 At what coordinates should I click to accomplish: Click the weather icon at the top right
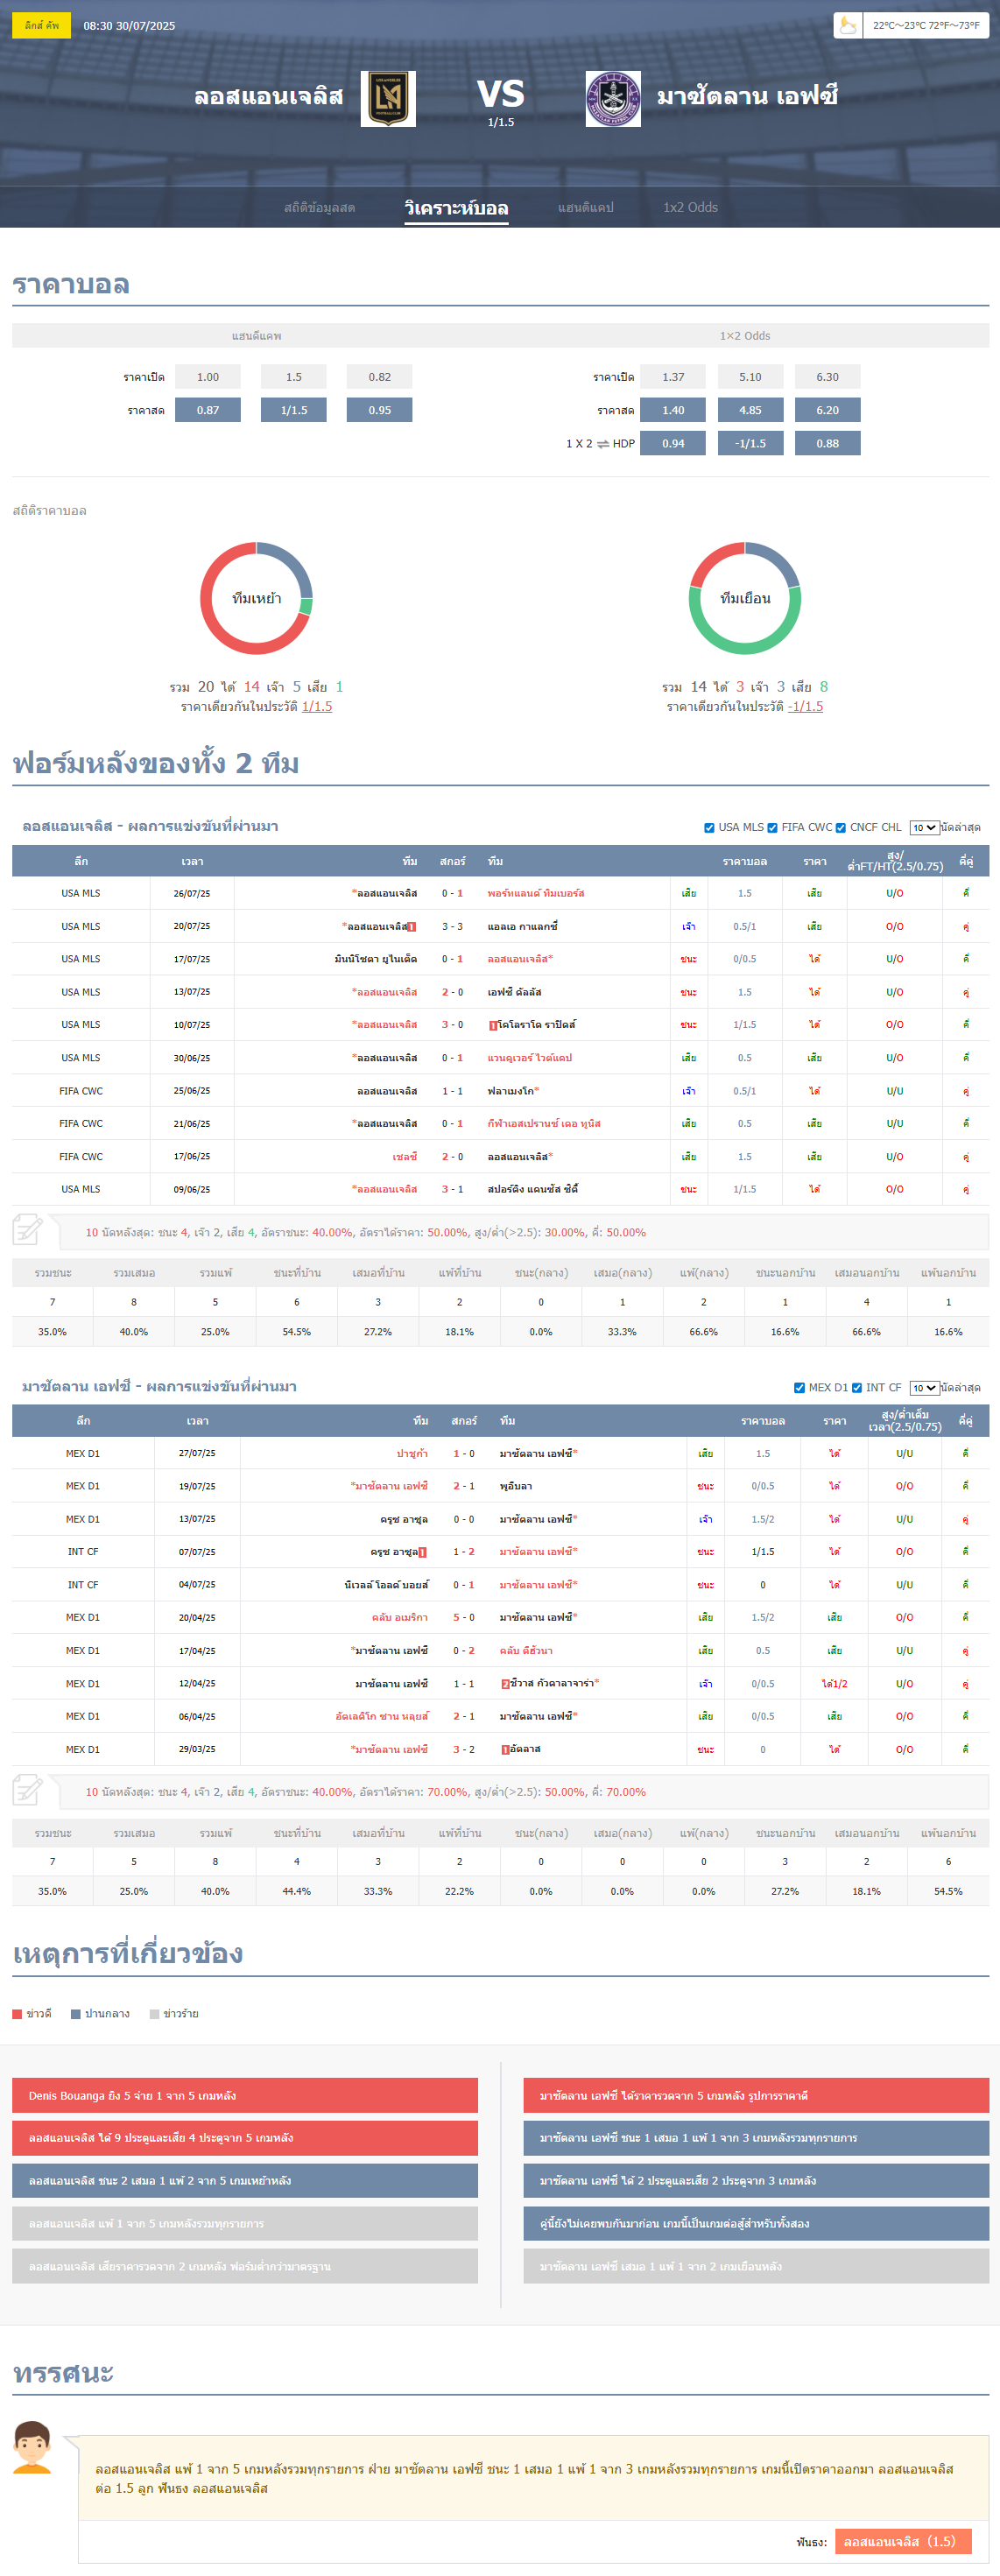click(848, 25)
